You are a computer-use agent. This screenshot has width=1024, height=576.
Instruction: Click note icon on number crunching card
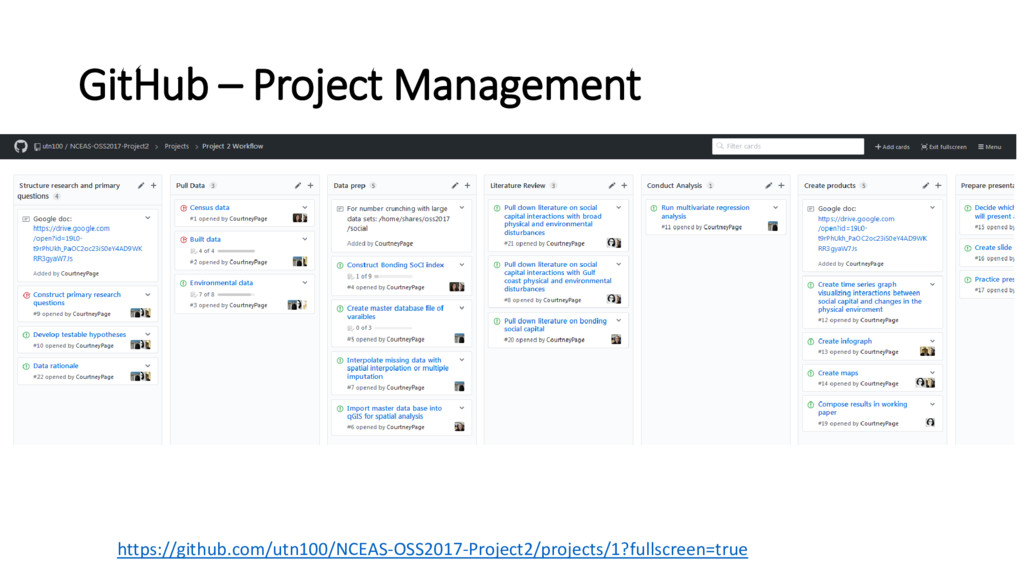340,209
